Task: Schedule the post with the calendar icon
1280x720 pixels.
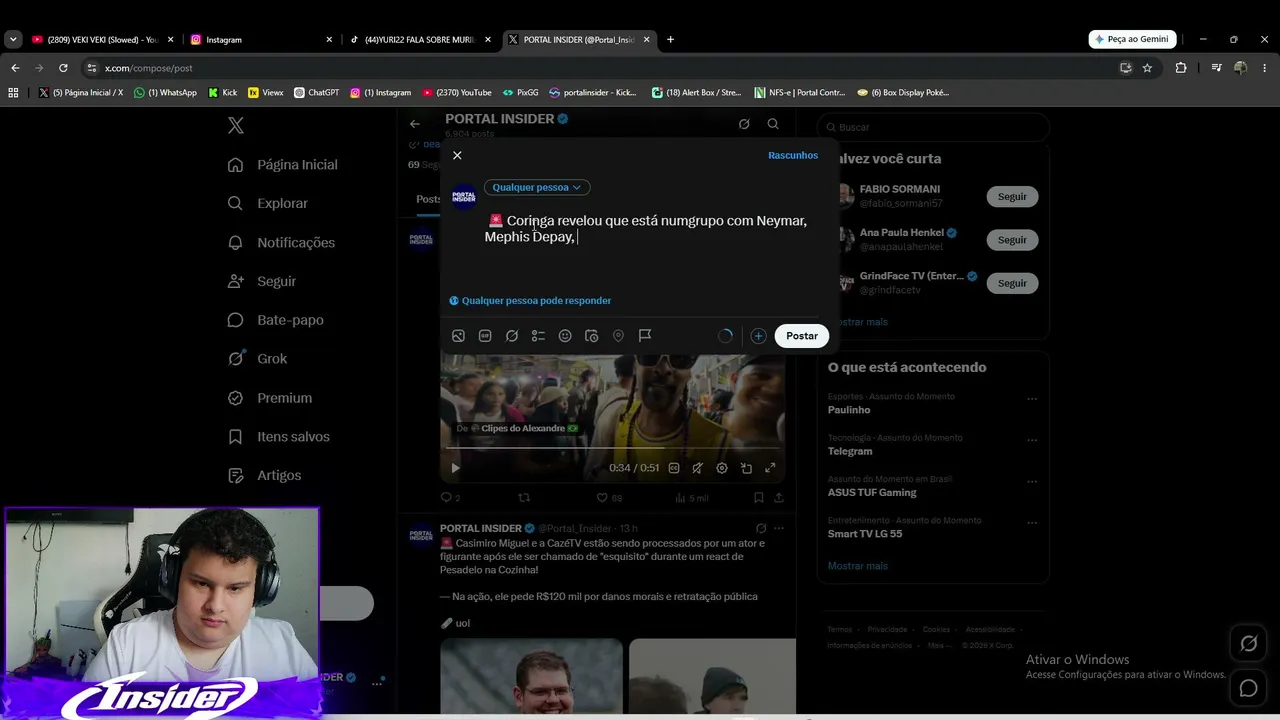Action: pos(592,336)
